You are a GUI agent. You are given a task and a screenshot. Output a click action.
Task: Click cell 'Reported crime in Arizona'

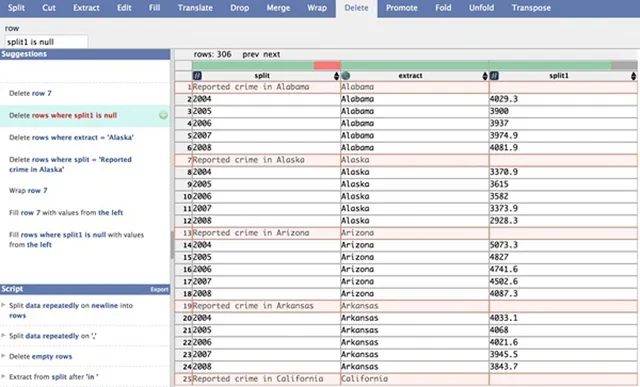[266, 233]
